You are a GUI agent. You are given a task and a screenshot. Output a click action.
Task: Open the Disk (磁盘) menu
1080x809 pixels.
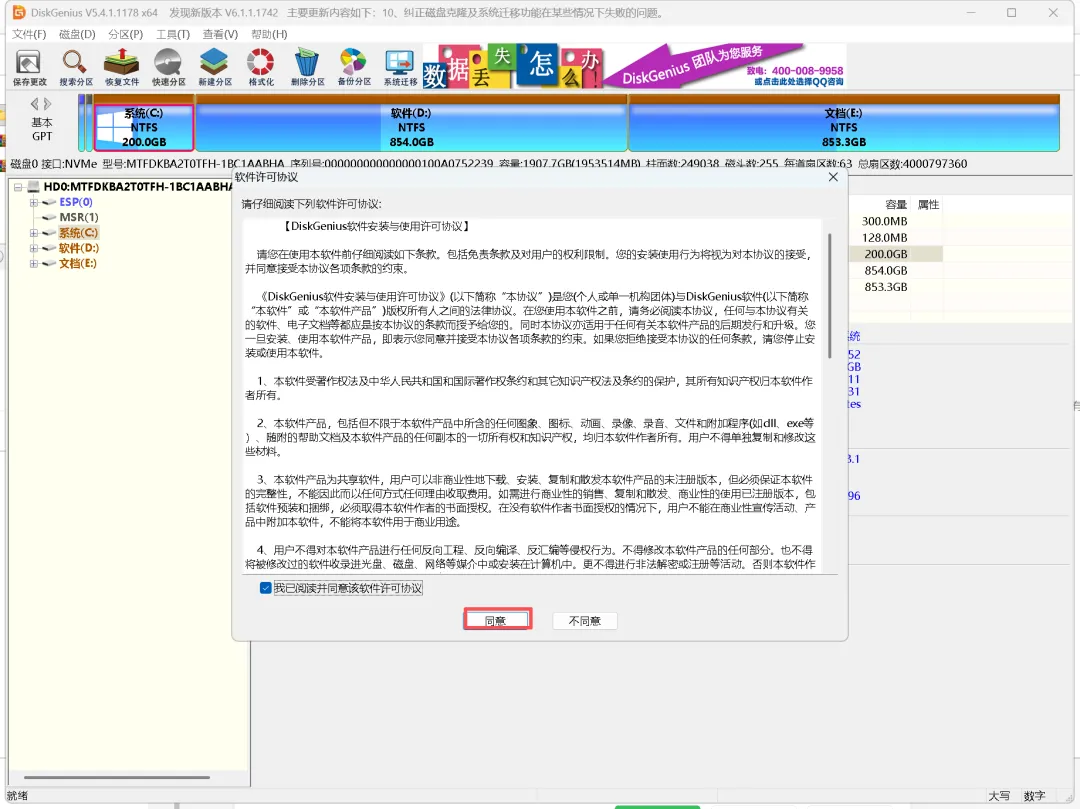click(x=77, y=34)
